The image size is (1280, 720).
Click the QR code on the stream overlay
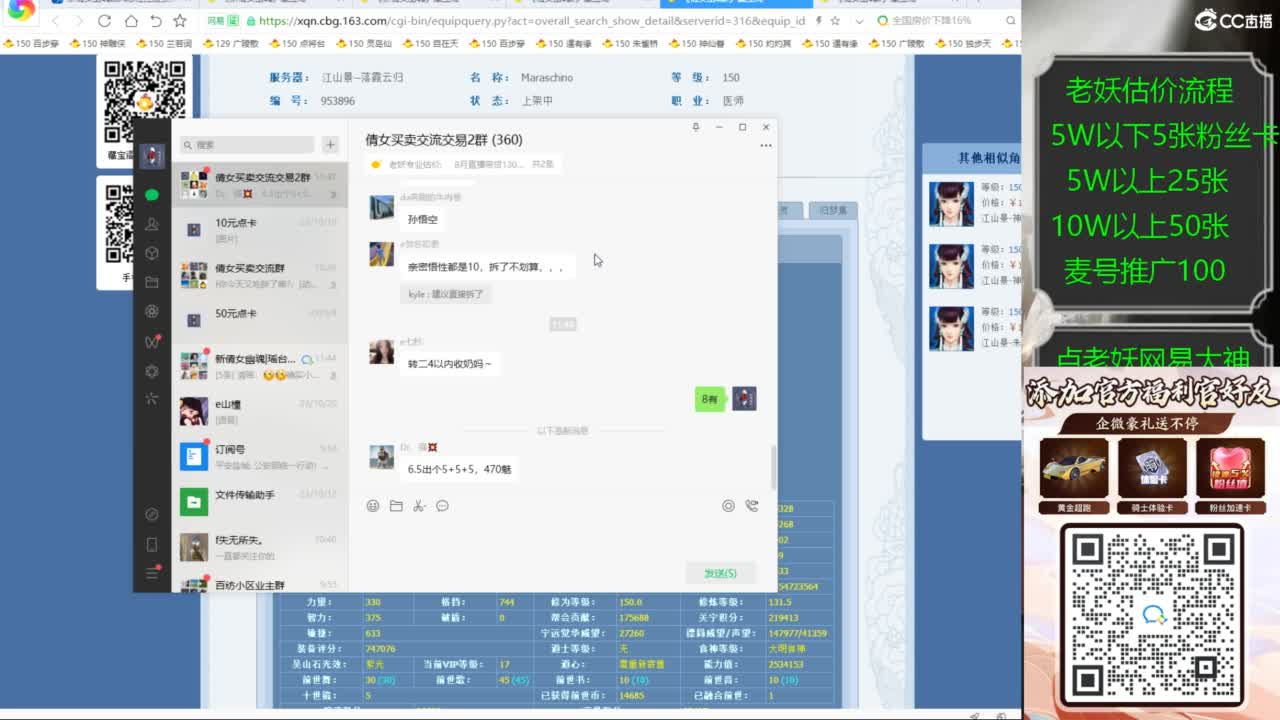[x=1152, y=614]
